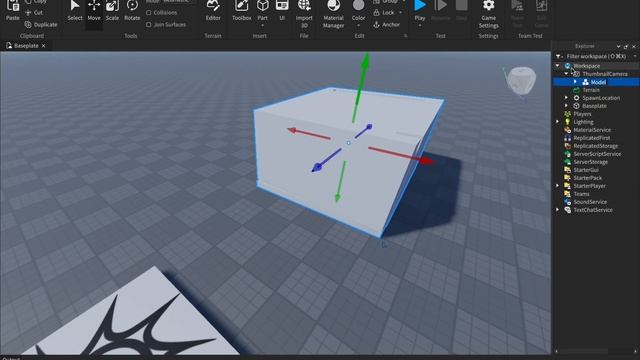Click the Explorer filter workspace field

596,56
